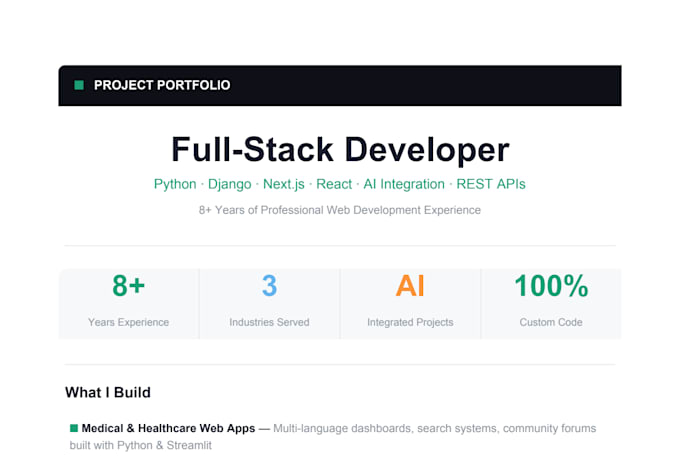Click the orange AI stat value
The height and width of the screenshot is (459, 680).
click(x=410, y=285)
